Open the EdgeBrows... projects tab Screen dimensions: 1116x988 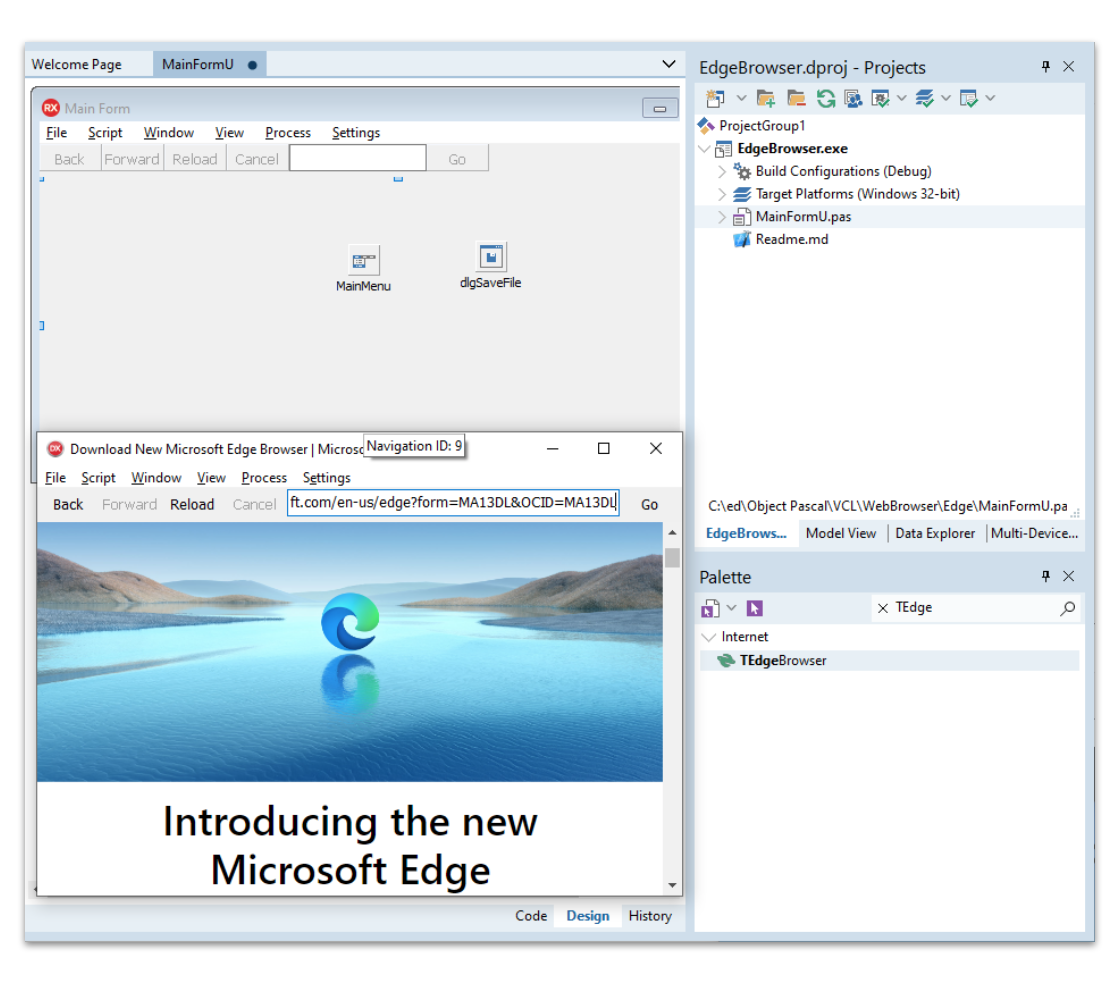tap(746, 534)
